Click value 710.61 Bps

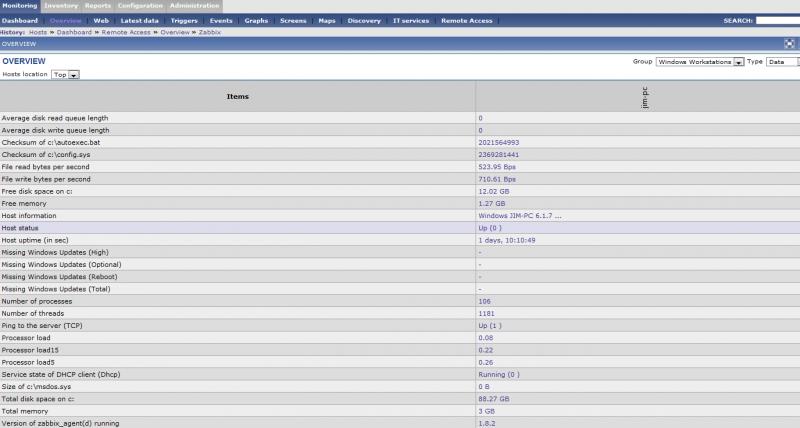click(x=497, y=180)
